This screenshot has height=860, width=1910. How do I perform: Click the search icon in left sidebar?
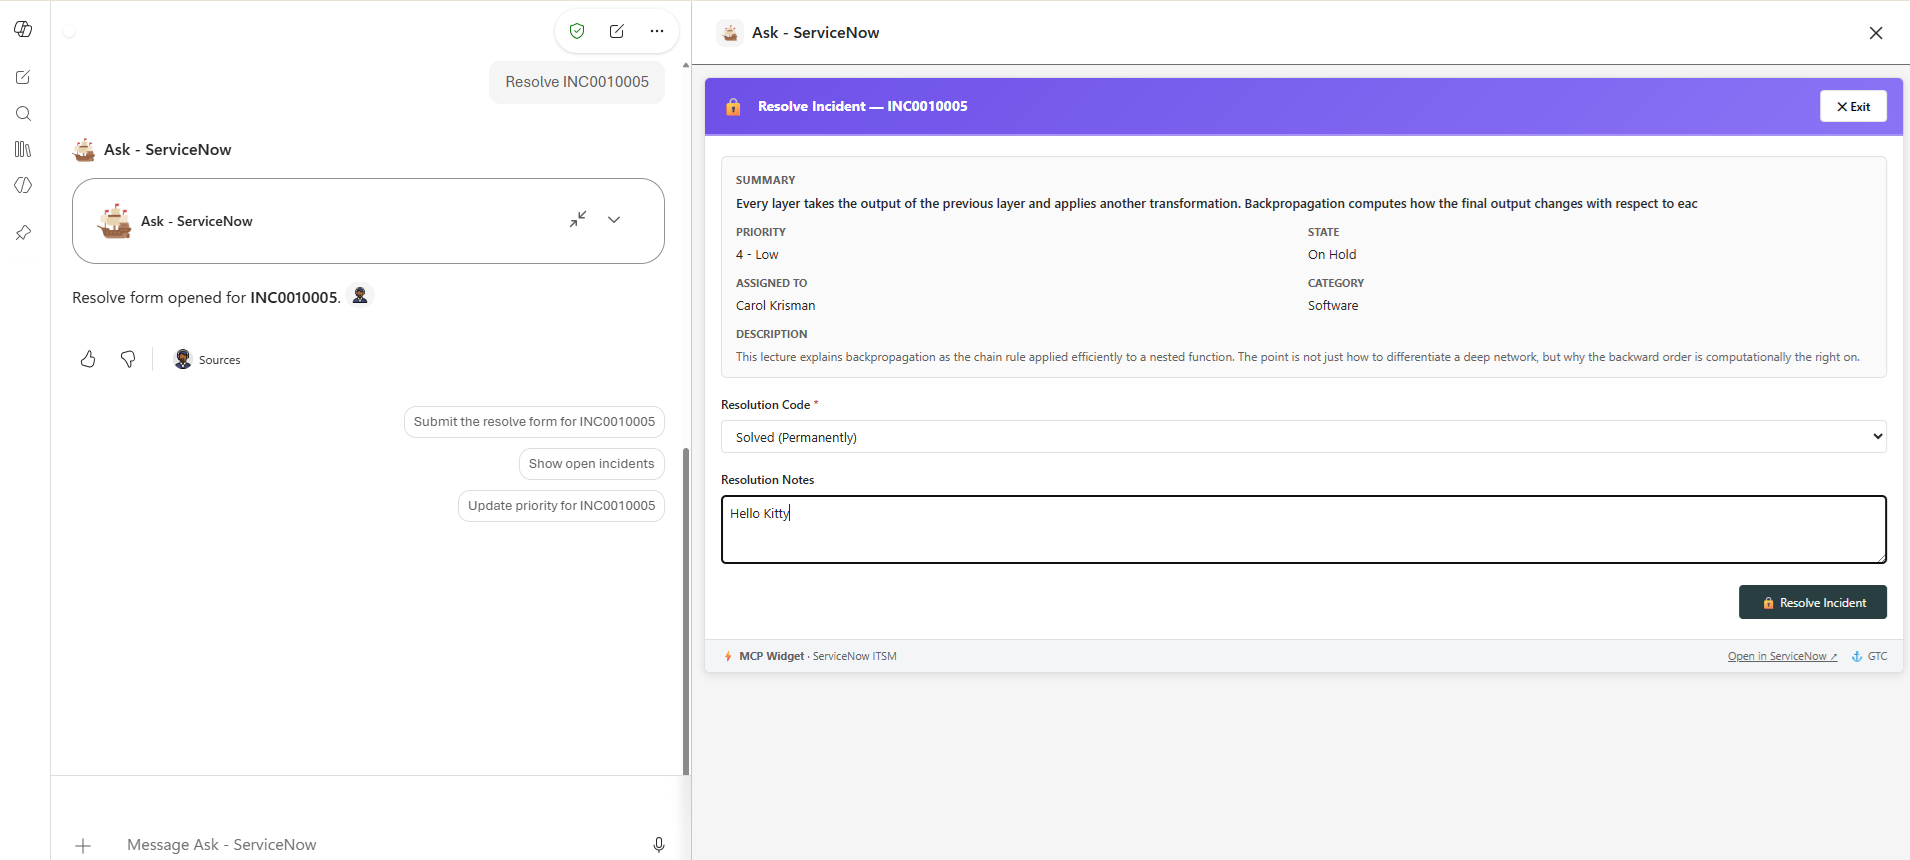(x=23, y=114)
